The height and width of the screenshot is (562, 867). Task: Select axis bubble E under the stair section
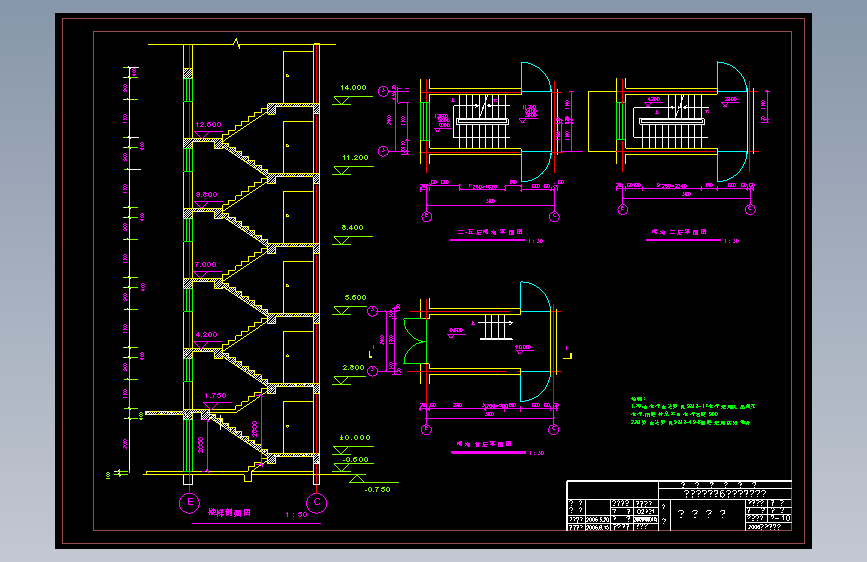tap(189, 503)
